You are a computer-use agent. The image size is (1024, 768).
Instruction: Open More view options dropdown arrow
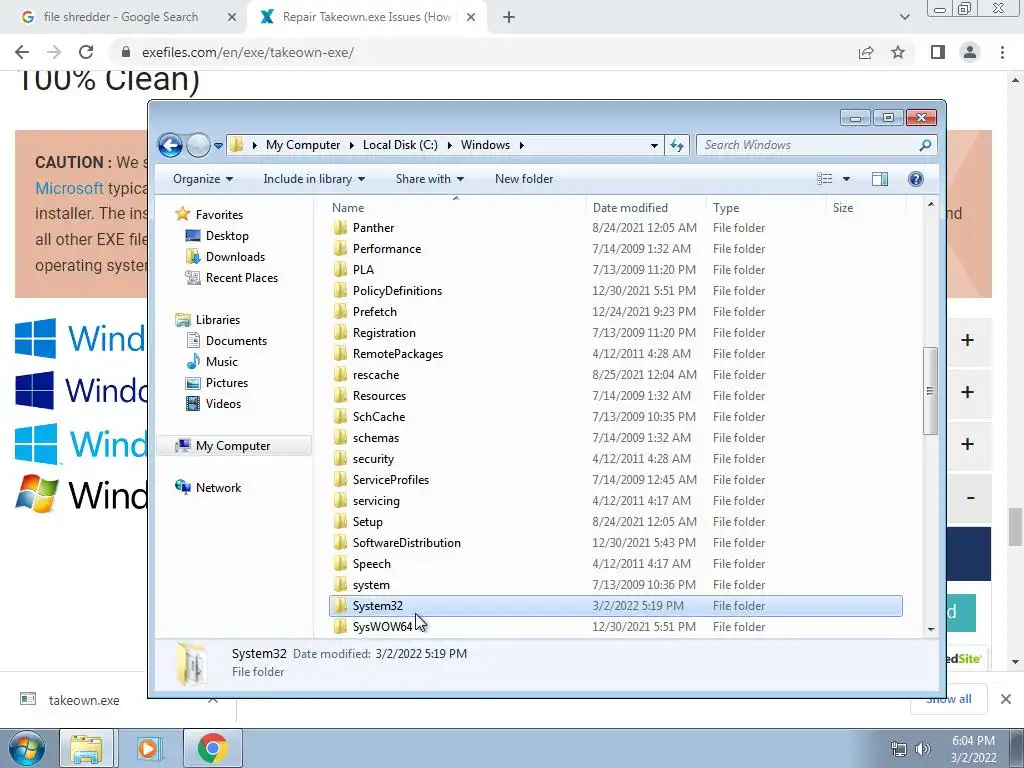click(846, 179)
